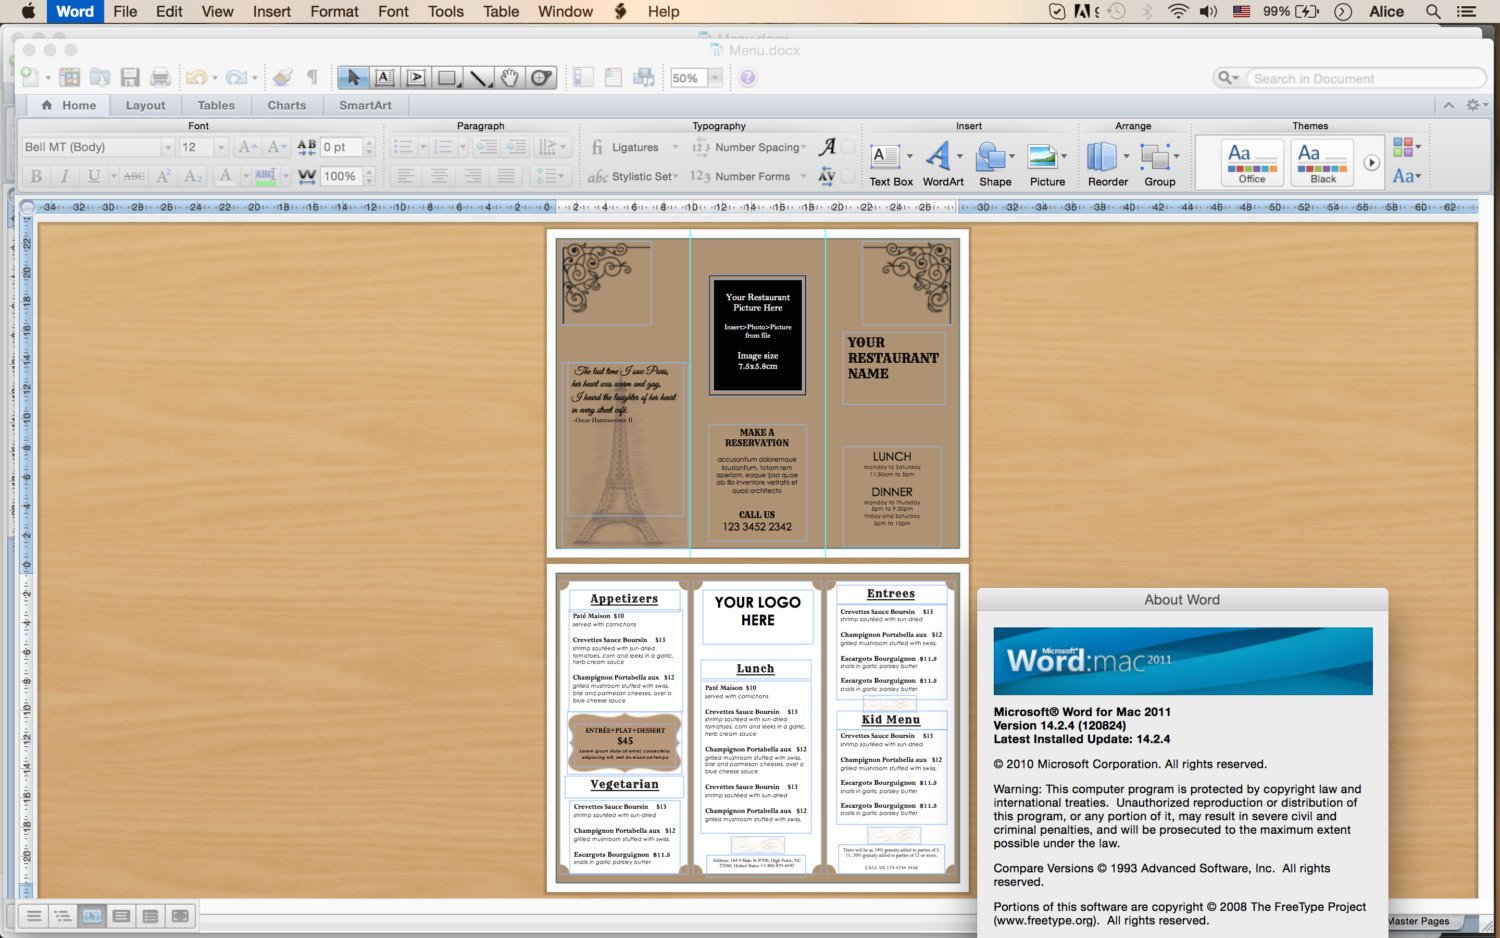
Task: Expand the Ligatures dropdown
Action: pos(675,147)
